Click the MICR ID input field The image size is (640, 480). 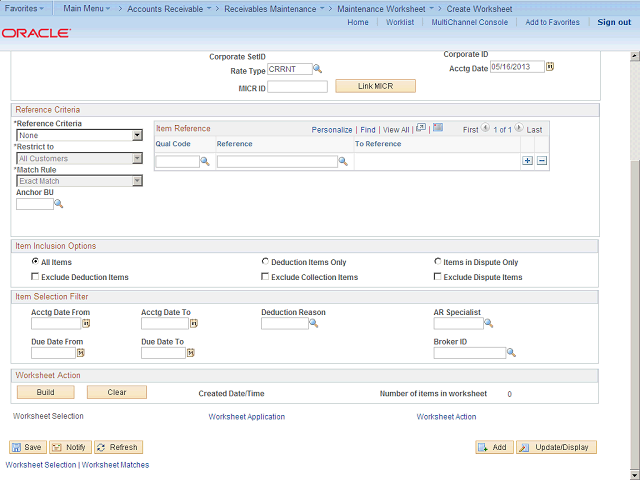298,86
